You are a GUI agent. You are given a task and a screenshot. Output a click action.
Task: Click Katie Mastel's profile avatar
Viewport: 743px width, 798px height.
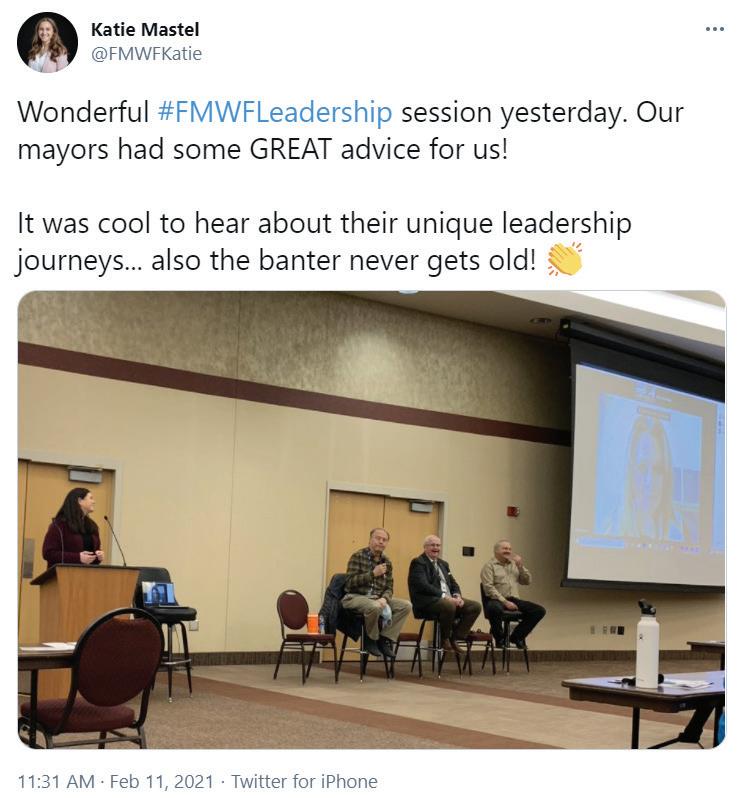pyautogui.click(x=47, y=42)
